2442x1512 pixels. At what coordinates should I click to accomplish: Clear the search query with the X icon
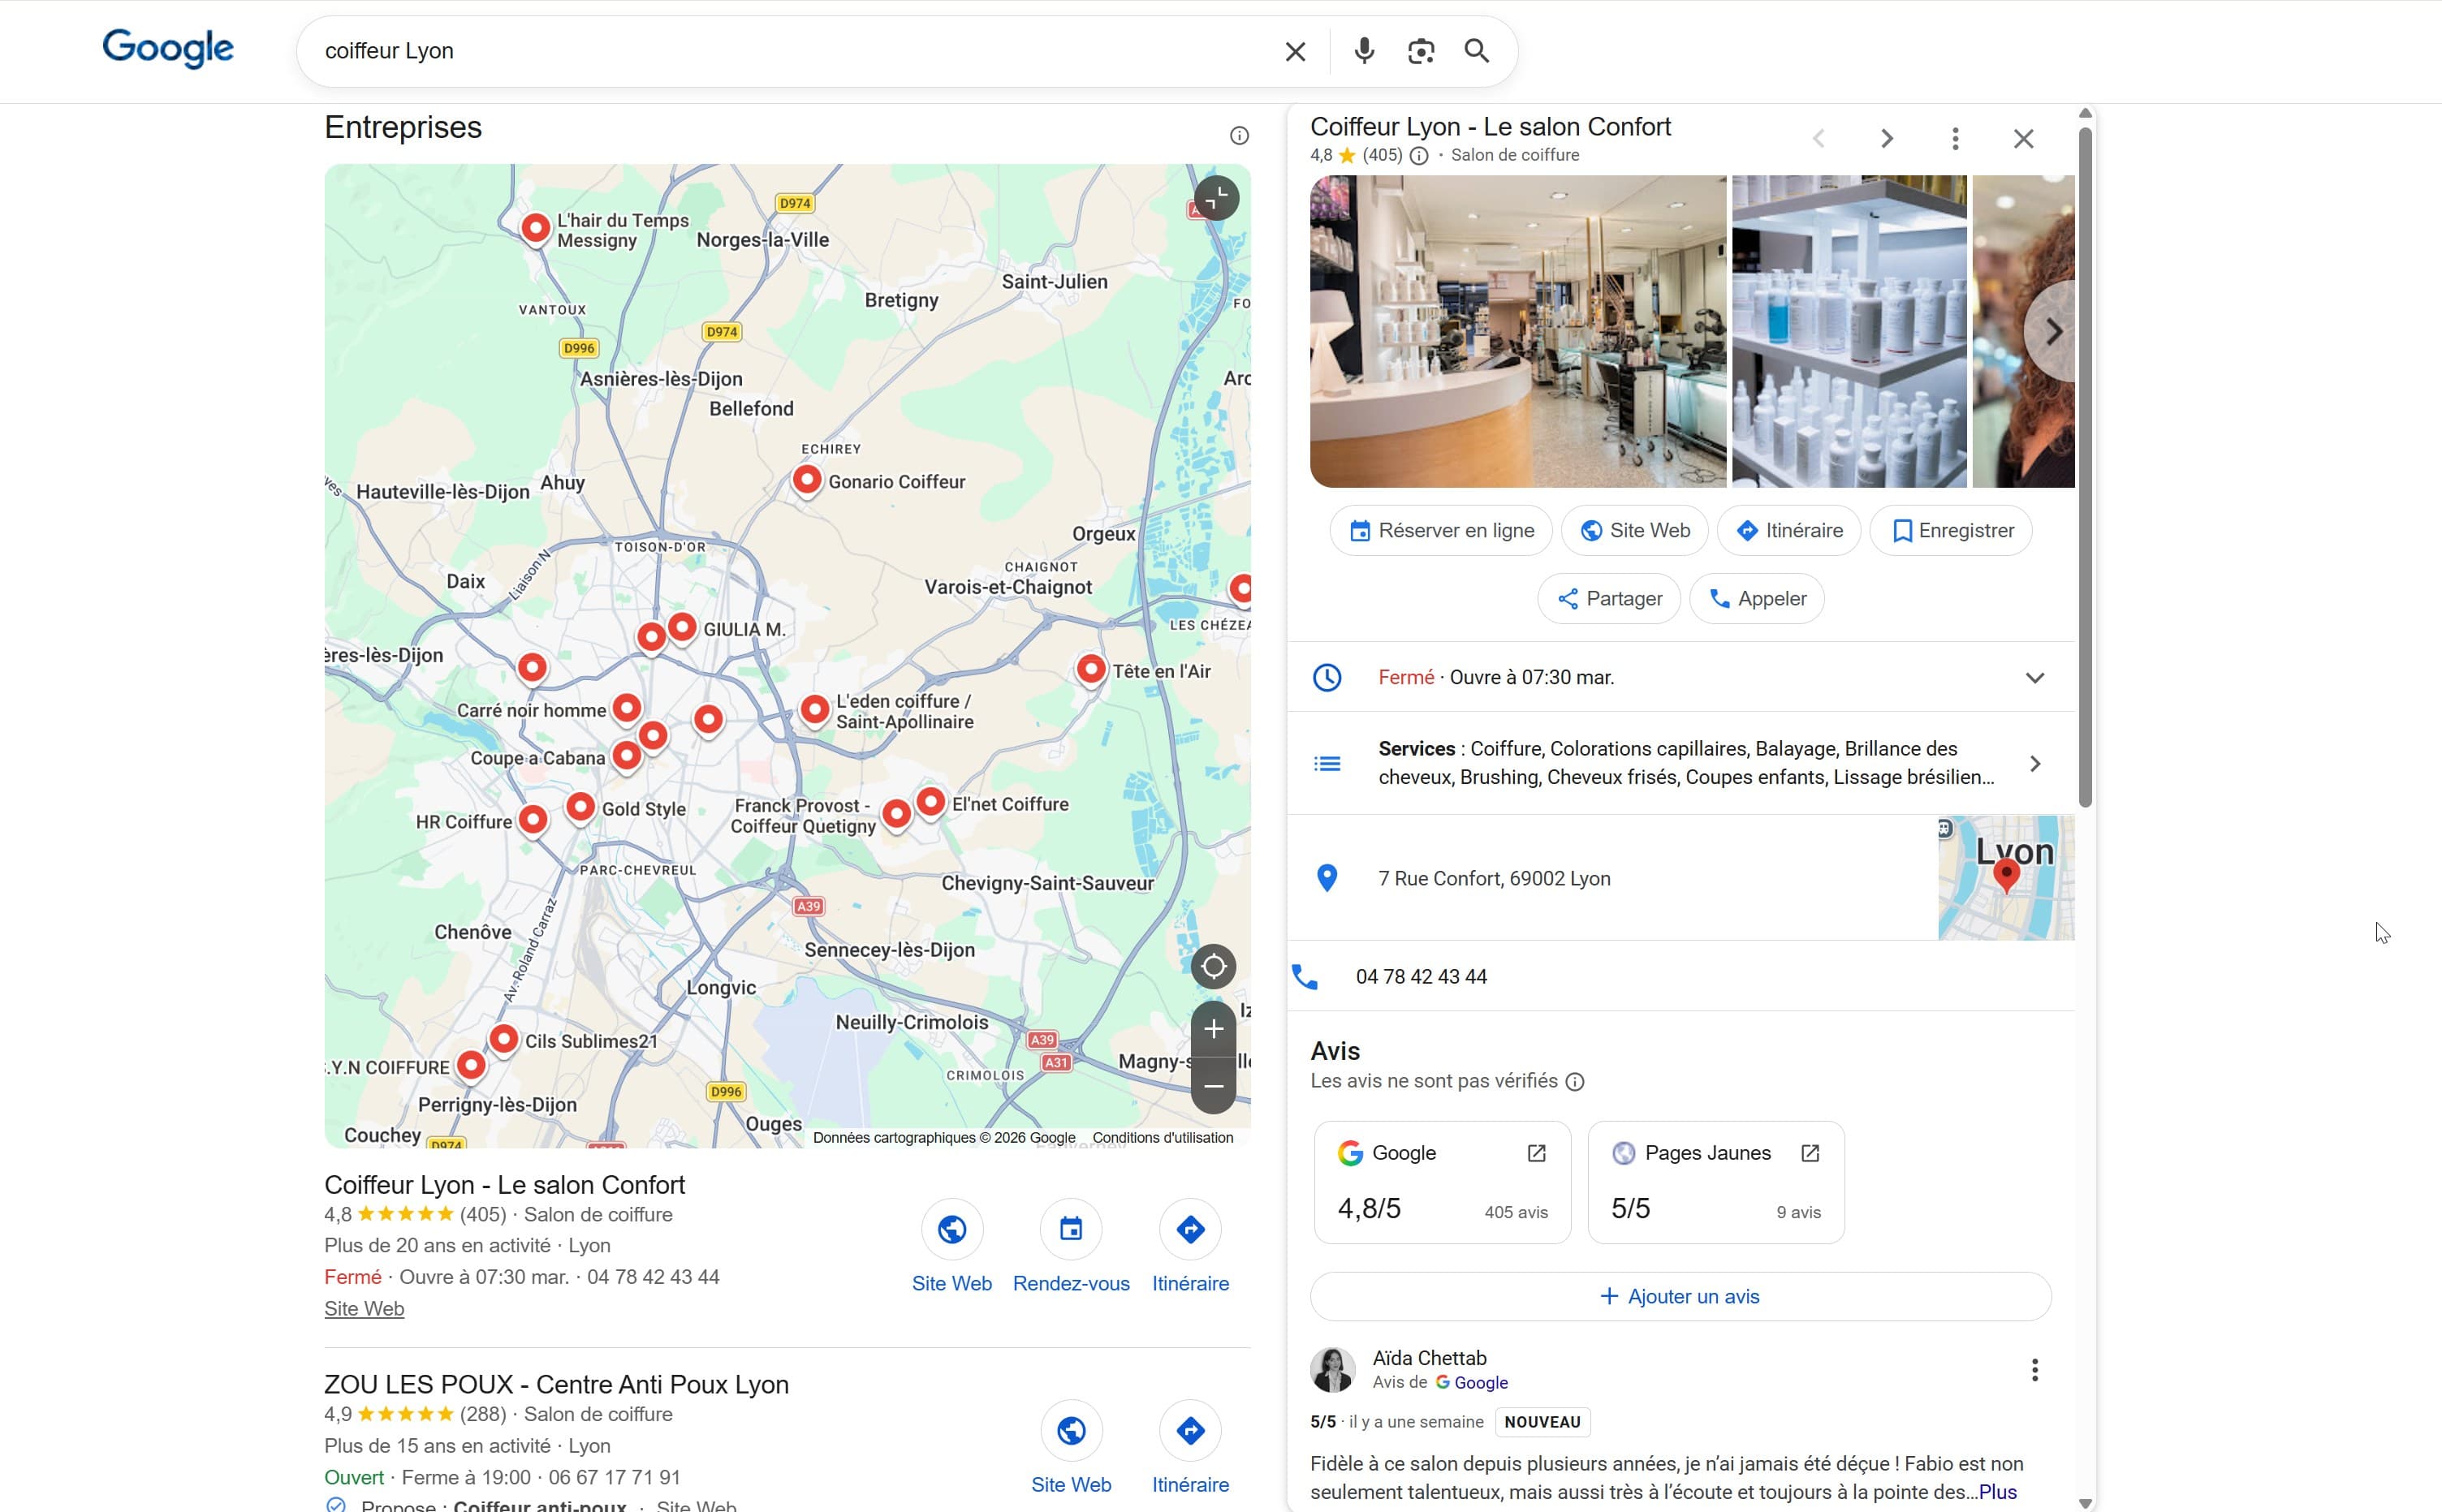click(x=1295, y=50)
